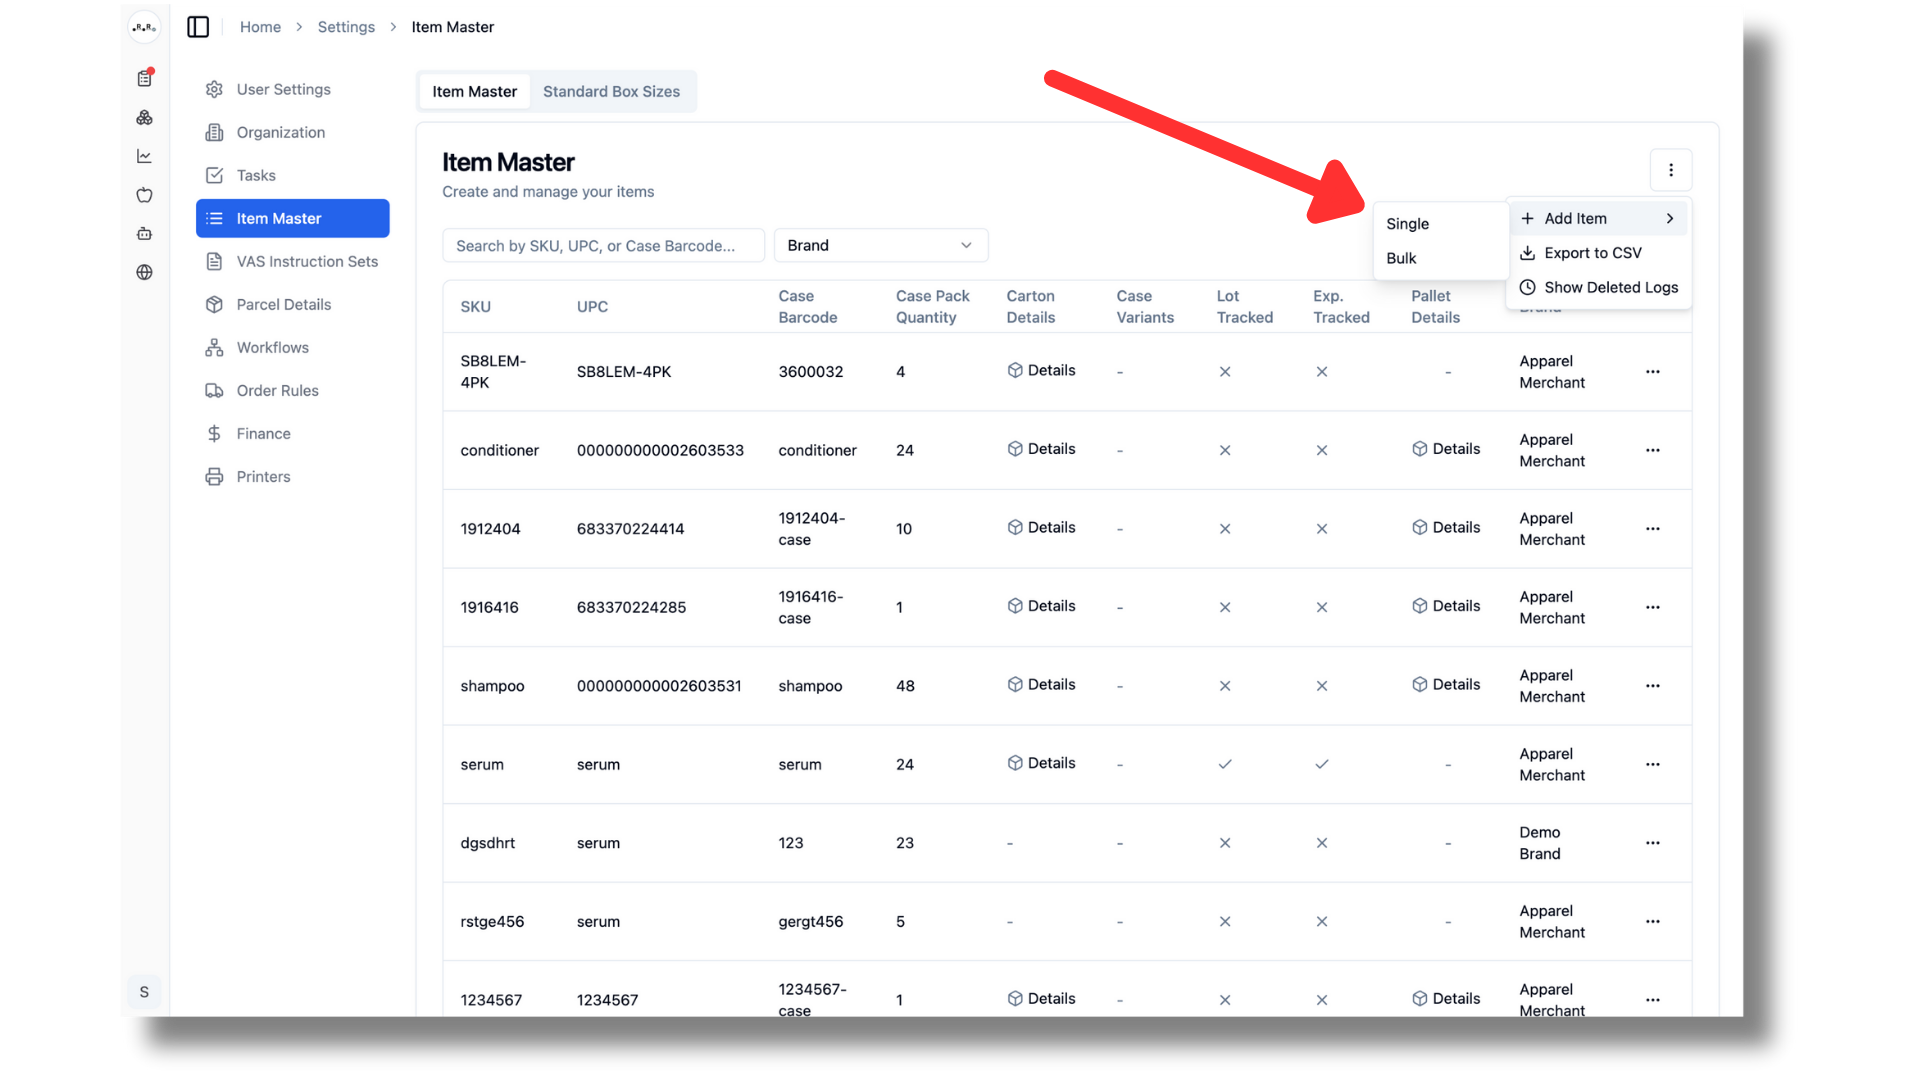Open Carton Details for 1912404

(x=1041, y=527)
